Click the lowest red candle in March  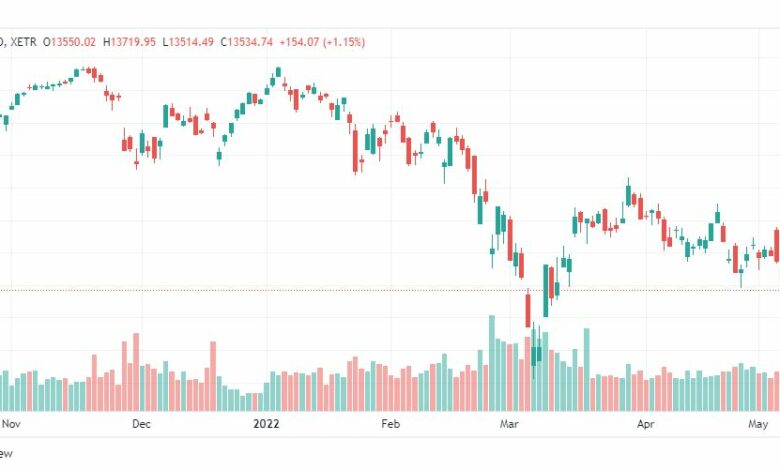click(528, 309)
